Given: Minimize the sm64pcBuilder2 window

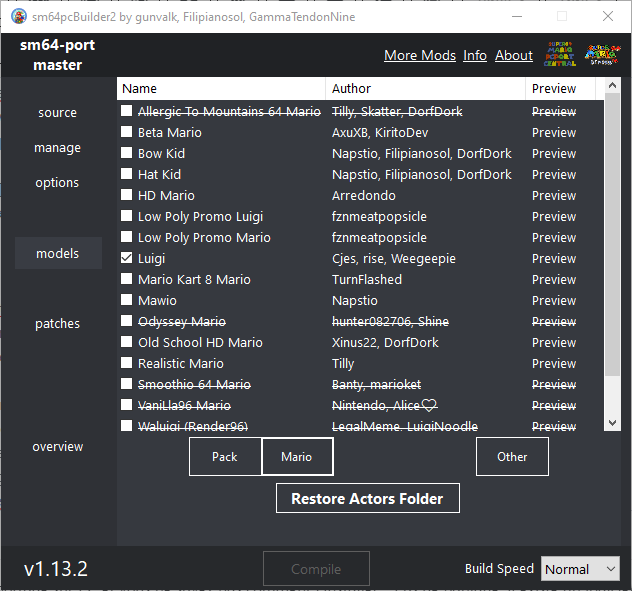Looking at the screenshot, I should [515, 17].
